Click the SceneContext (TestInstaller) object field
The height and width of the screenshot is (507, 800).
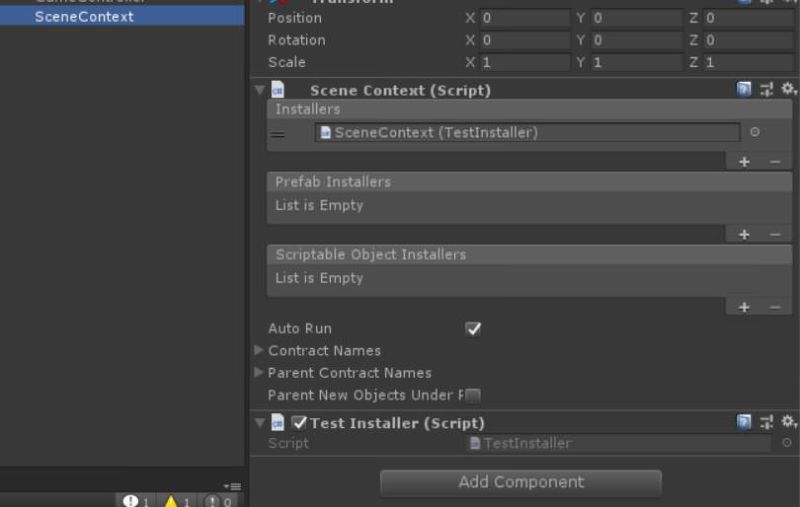(x=527, y=133)
